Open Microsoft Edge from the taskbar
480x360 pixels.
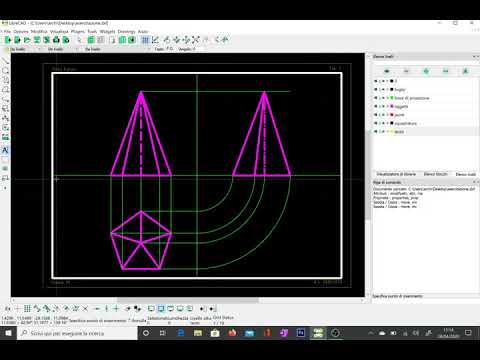(181, 333)
